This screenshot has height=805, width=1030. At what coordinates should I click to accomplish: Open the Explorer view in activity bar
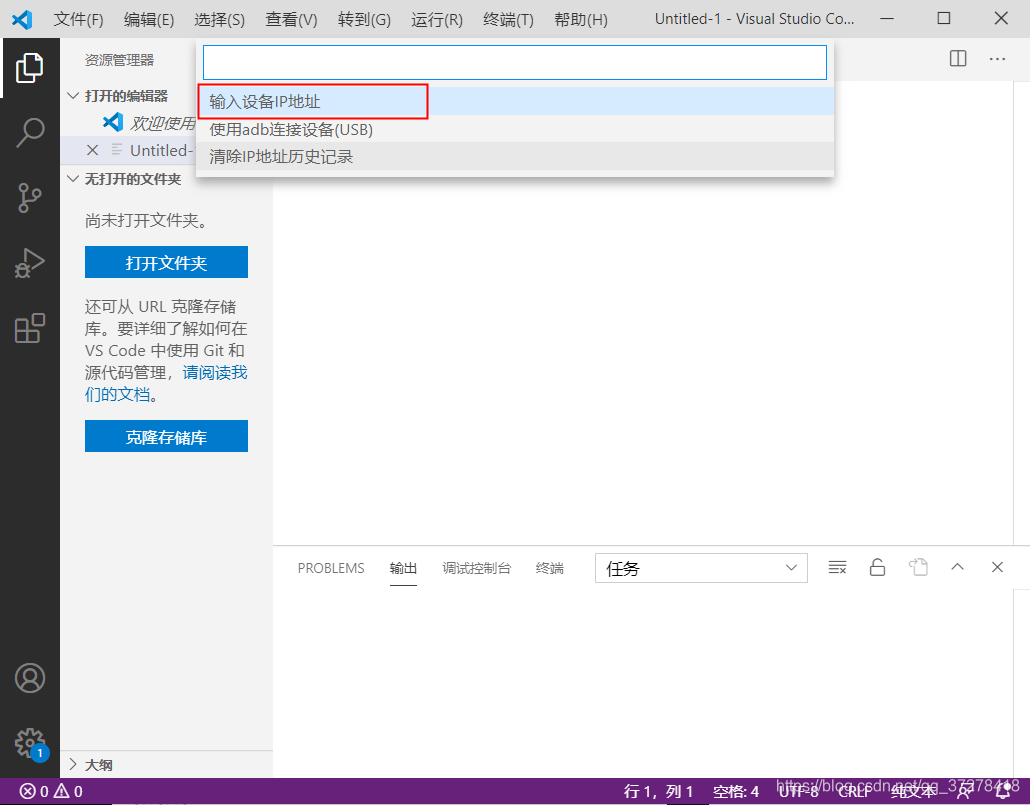(30, 68)
